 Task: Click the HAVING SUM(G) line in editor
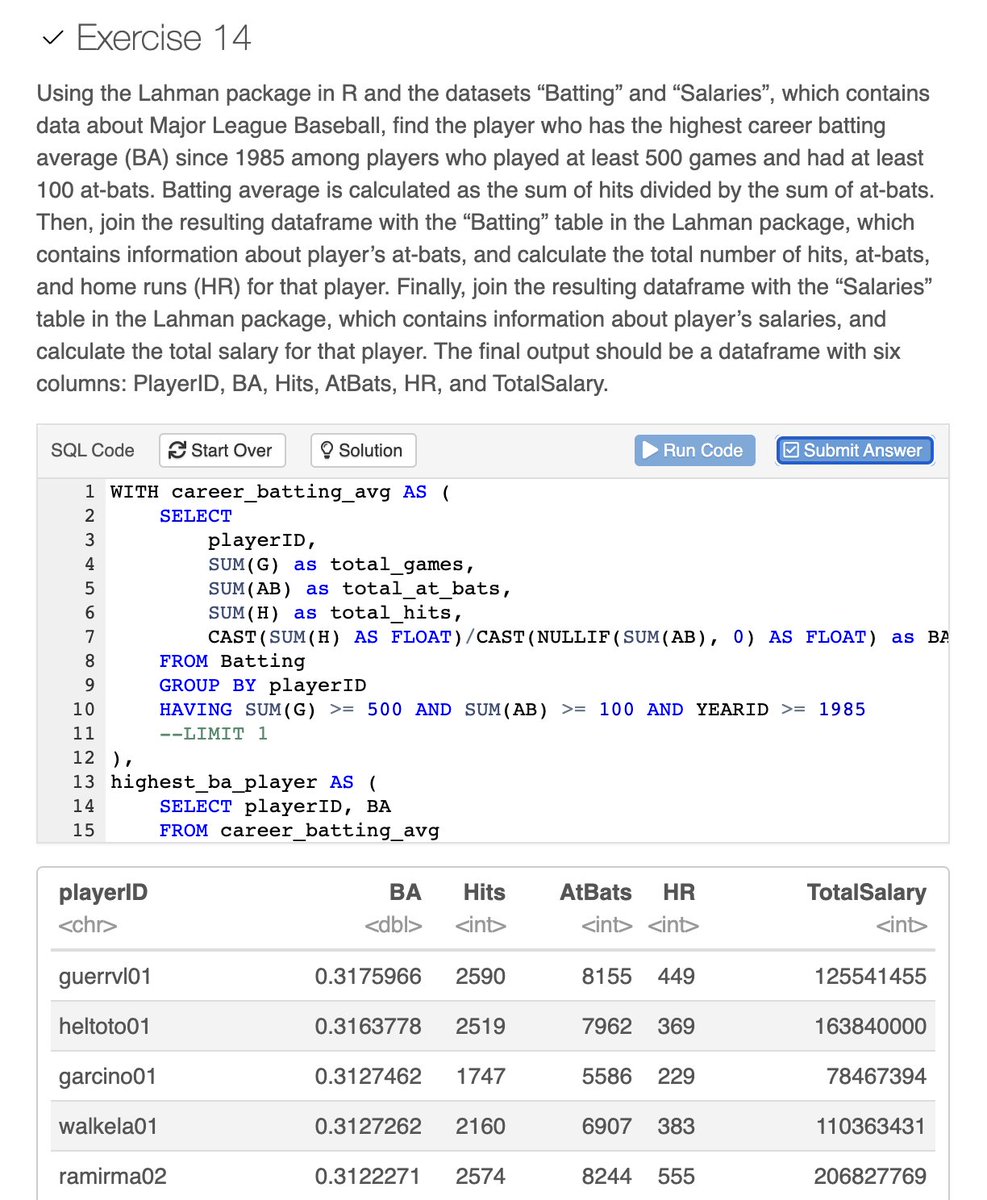(512, 709)
